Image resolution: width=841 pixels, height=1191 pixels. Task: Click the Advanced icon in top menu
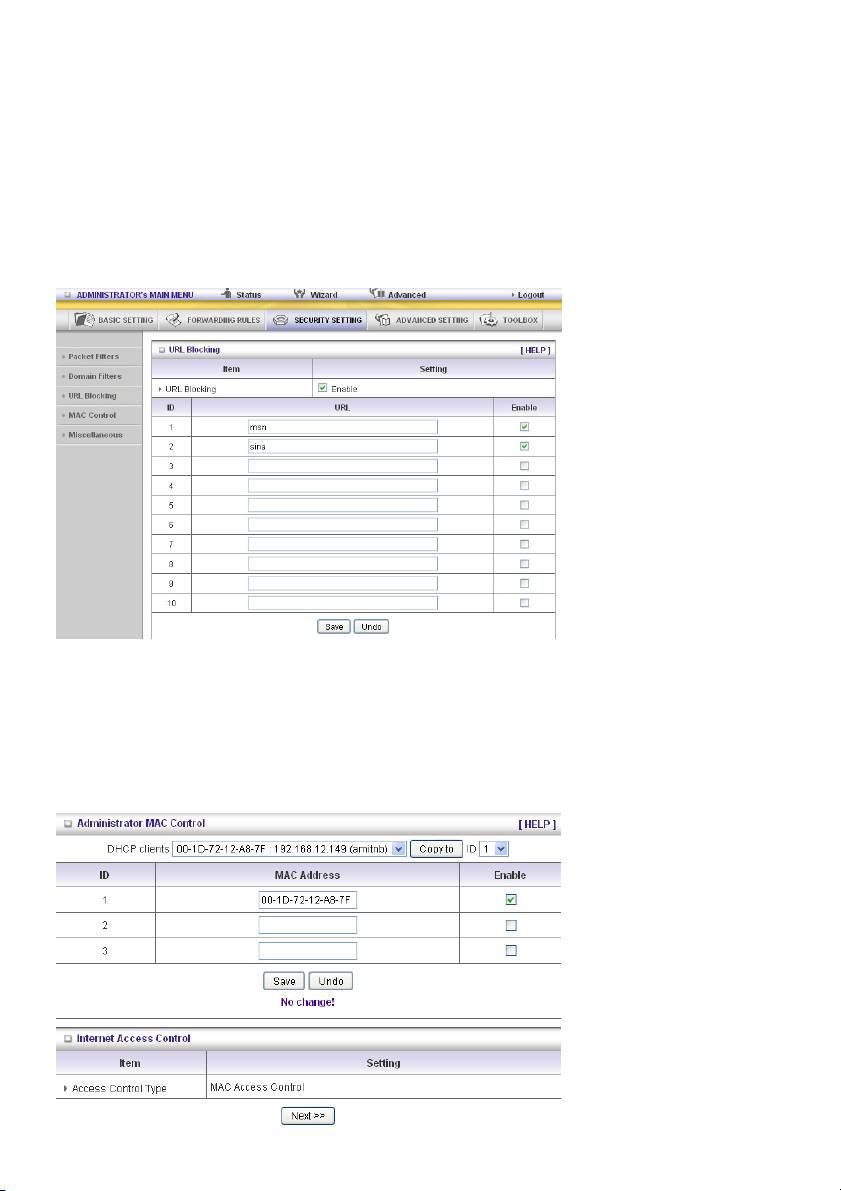[x=377, y=295]
